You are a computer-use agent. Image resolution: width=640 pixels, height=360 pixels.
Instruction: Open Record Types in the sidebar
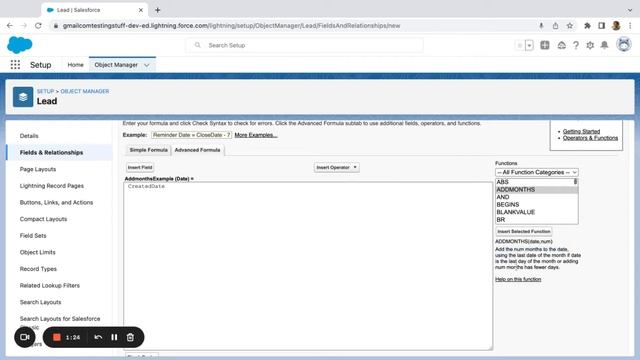pos(38,269)
